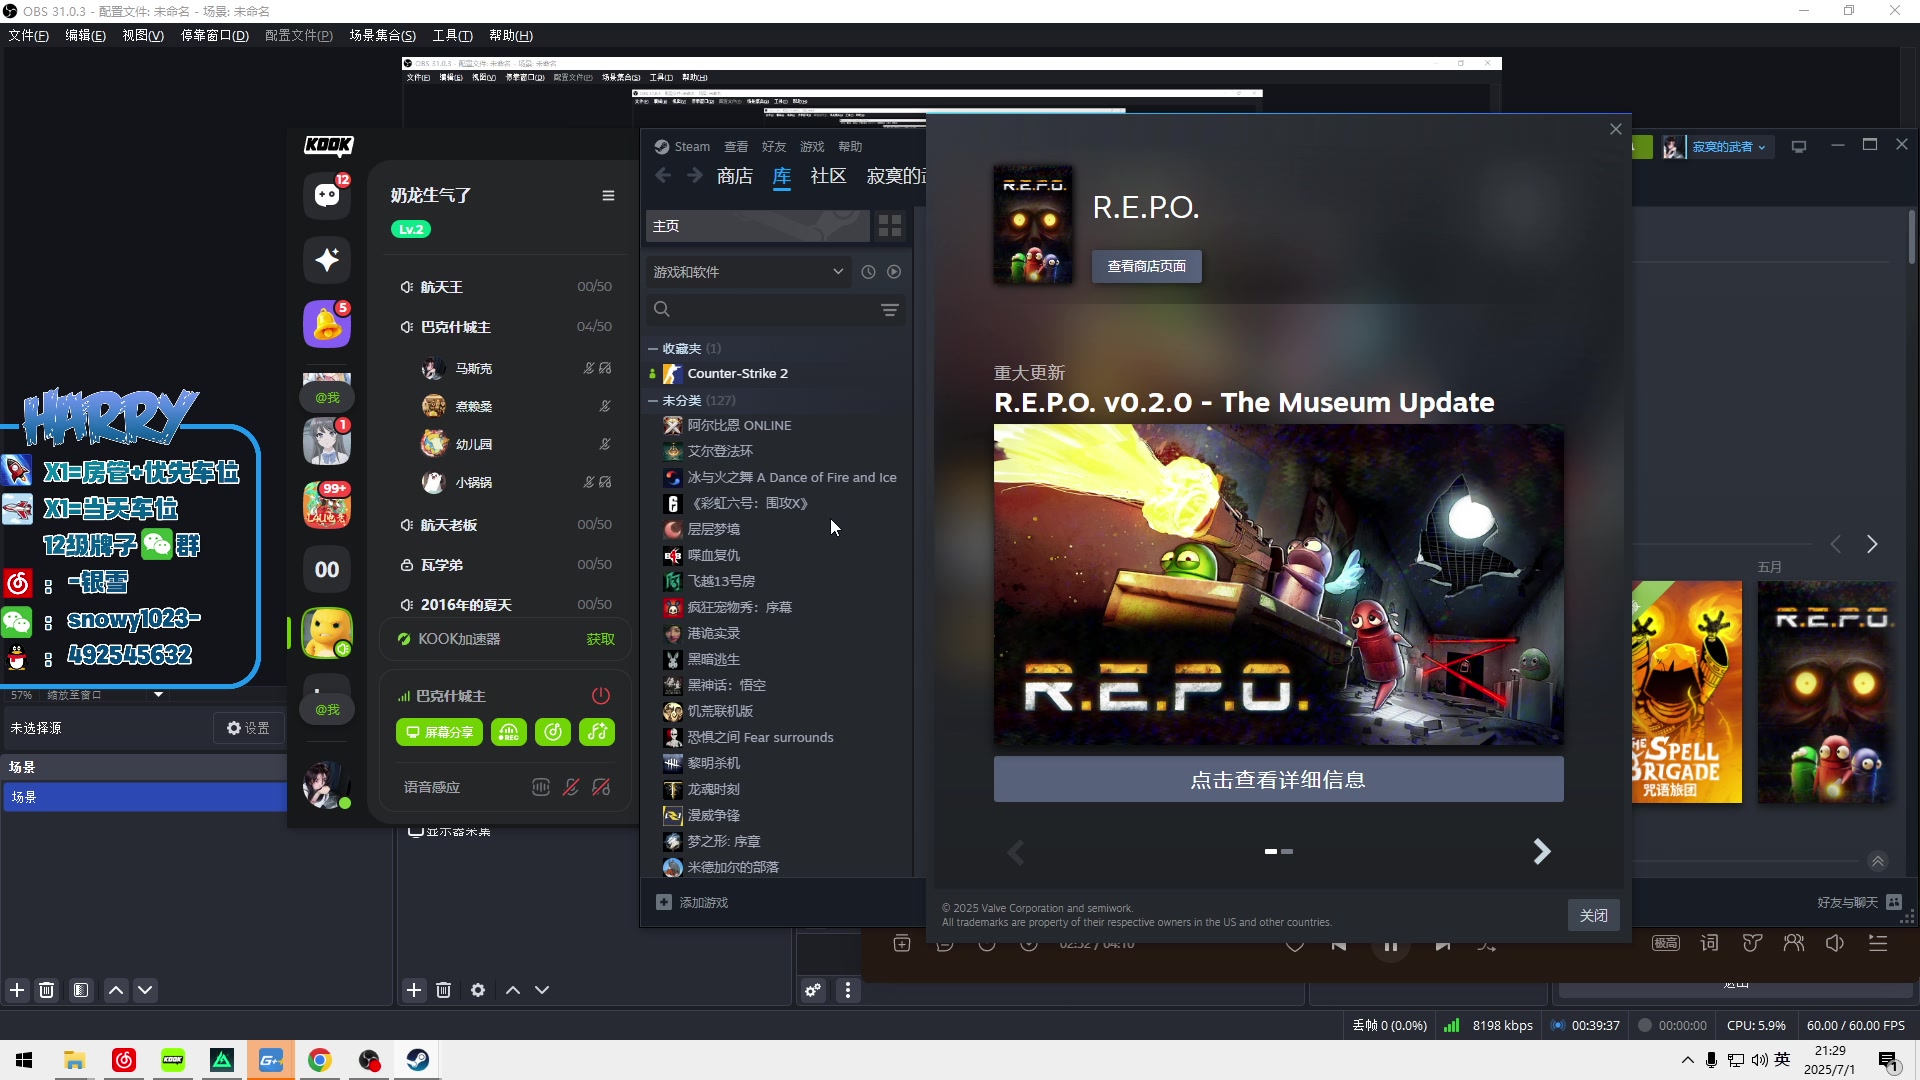Open Steam 好友 menu
This screenshot has height=1080, width=1920.
(x=774, y=147)
